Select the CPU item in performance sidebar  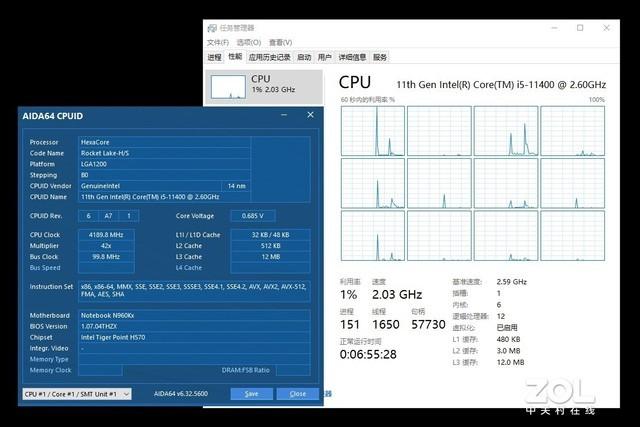(264, 87)
